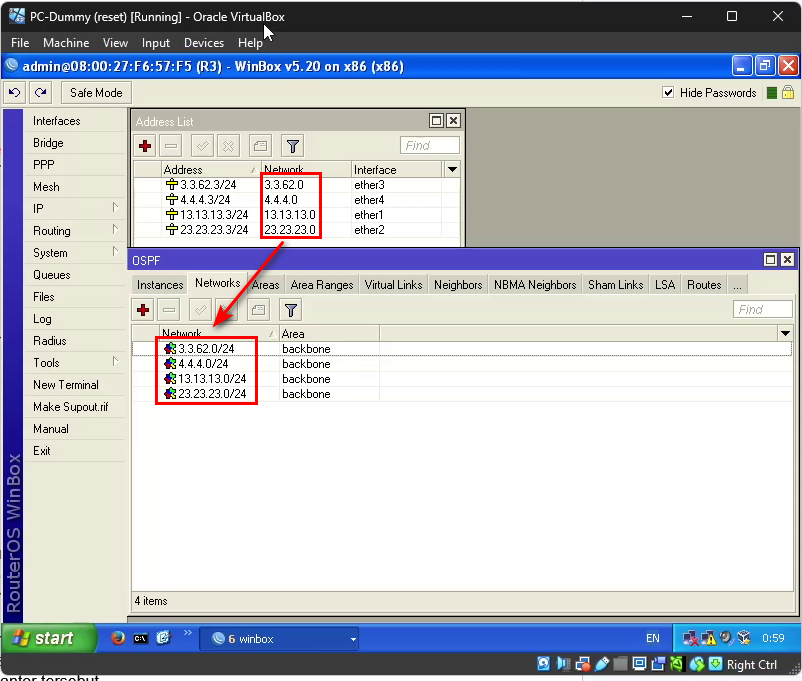Image resolution: width=802 pixels, height=681 pixels.
Task: Open New Terminal from sidebar
Action: point(66,385)
